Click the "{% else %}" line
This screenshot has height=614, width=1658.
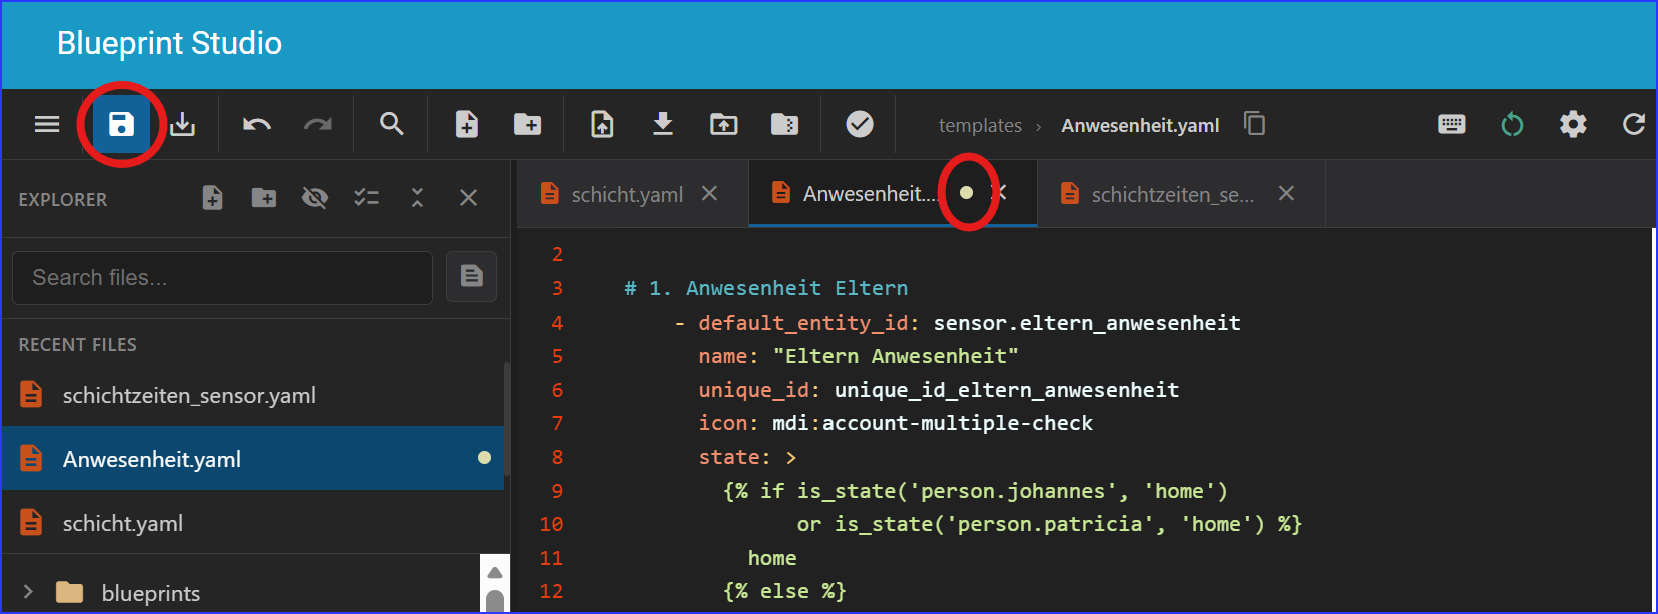click(784, 591)
